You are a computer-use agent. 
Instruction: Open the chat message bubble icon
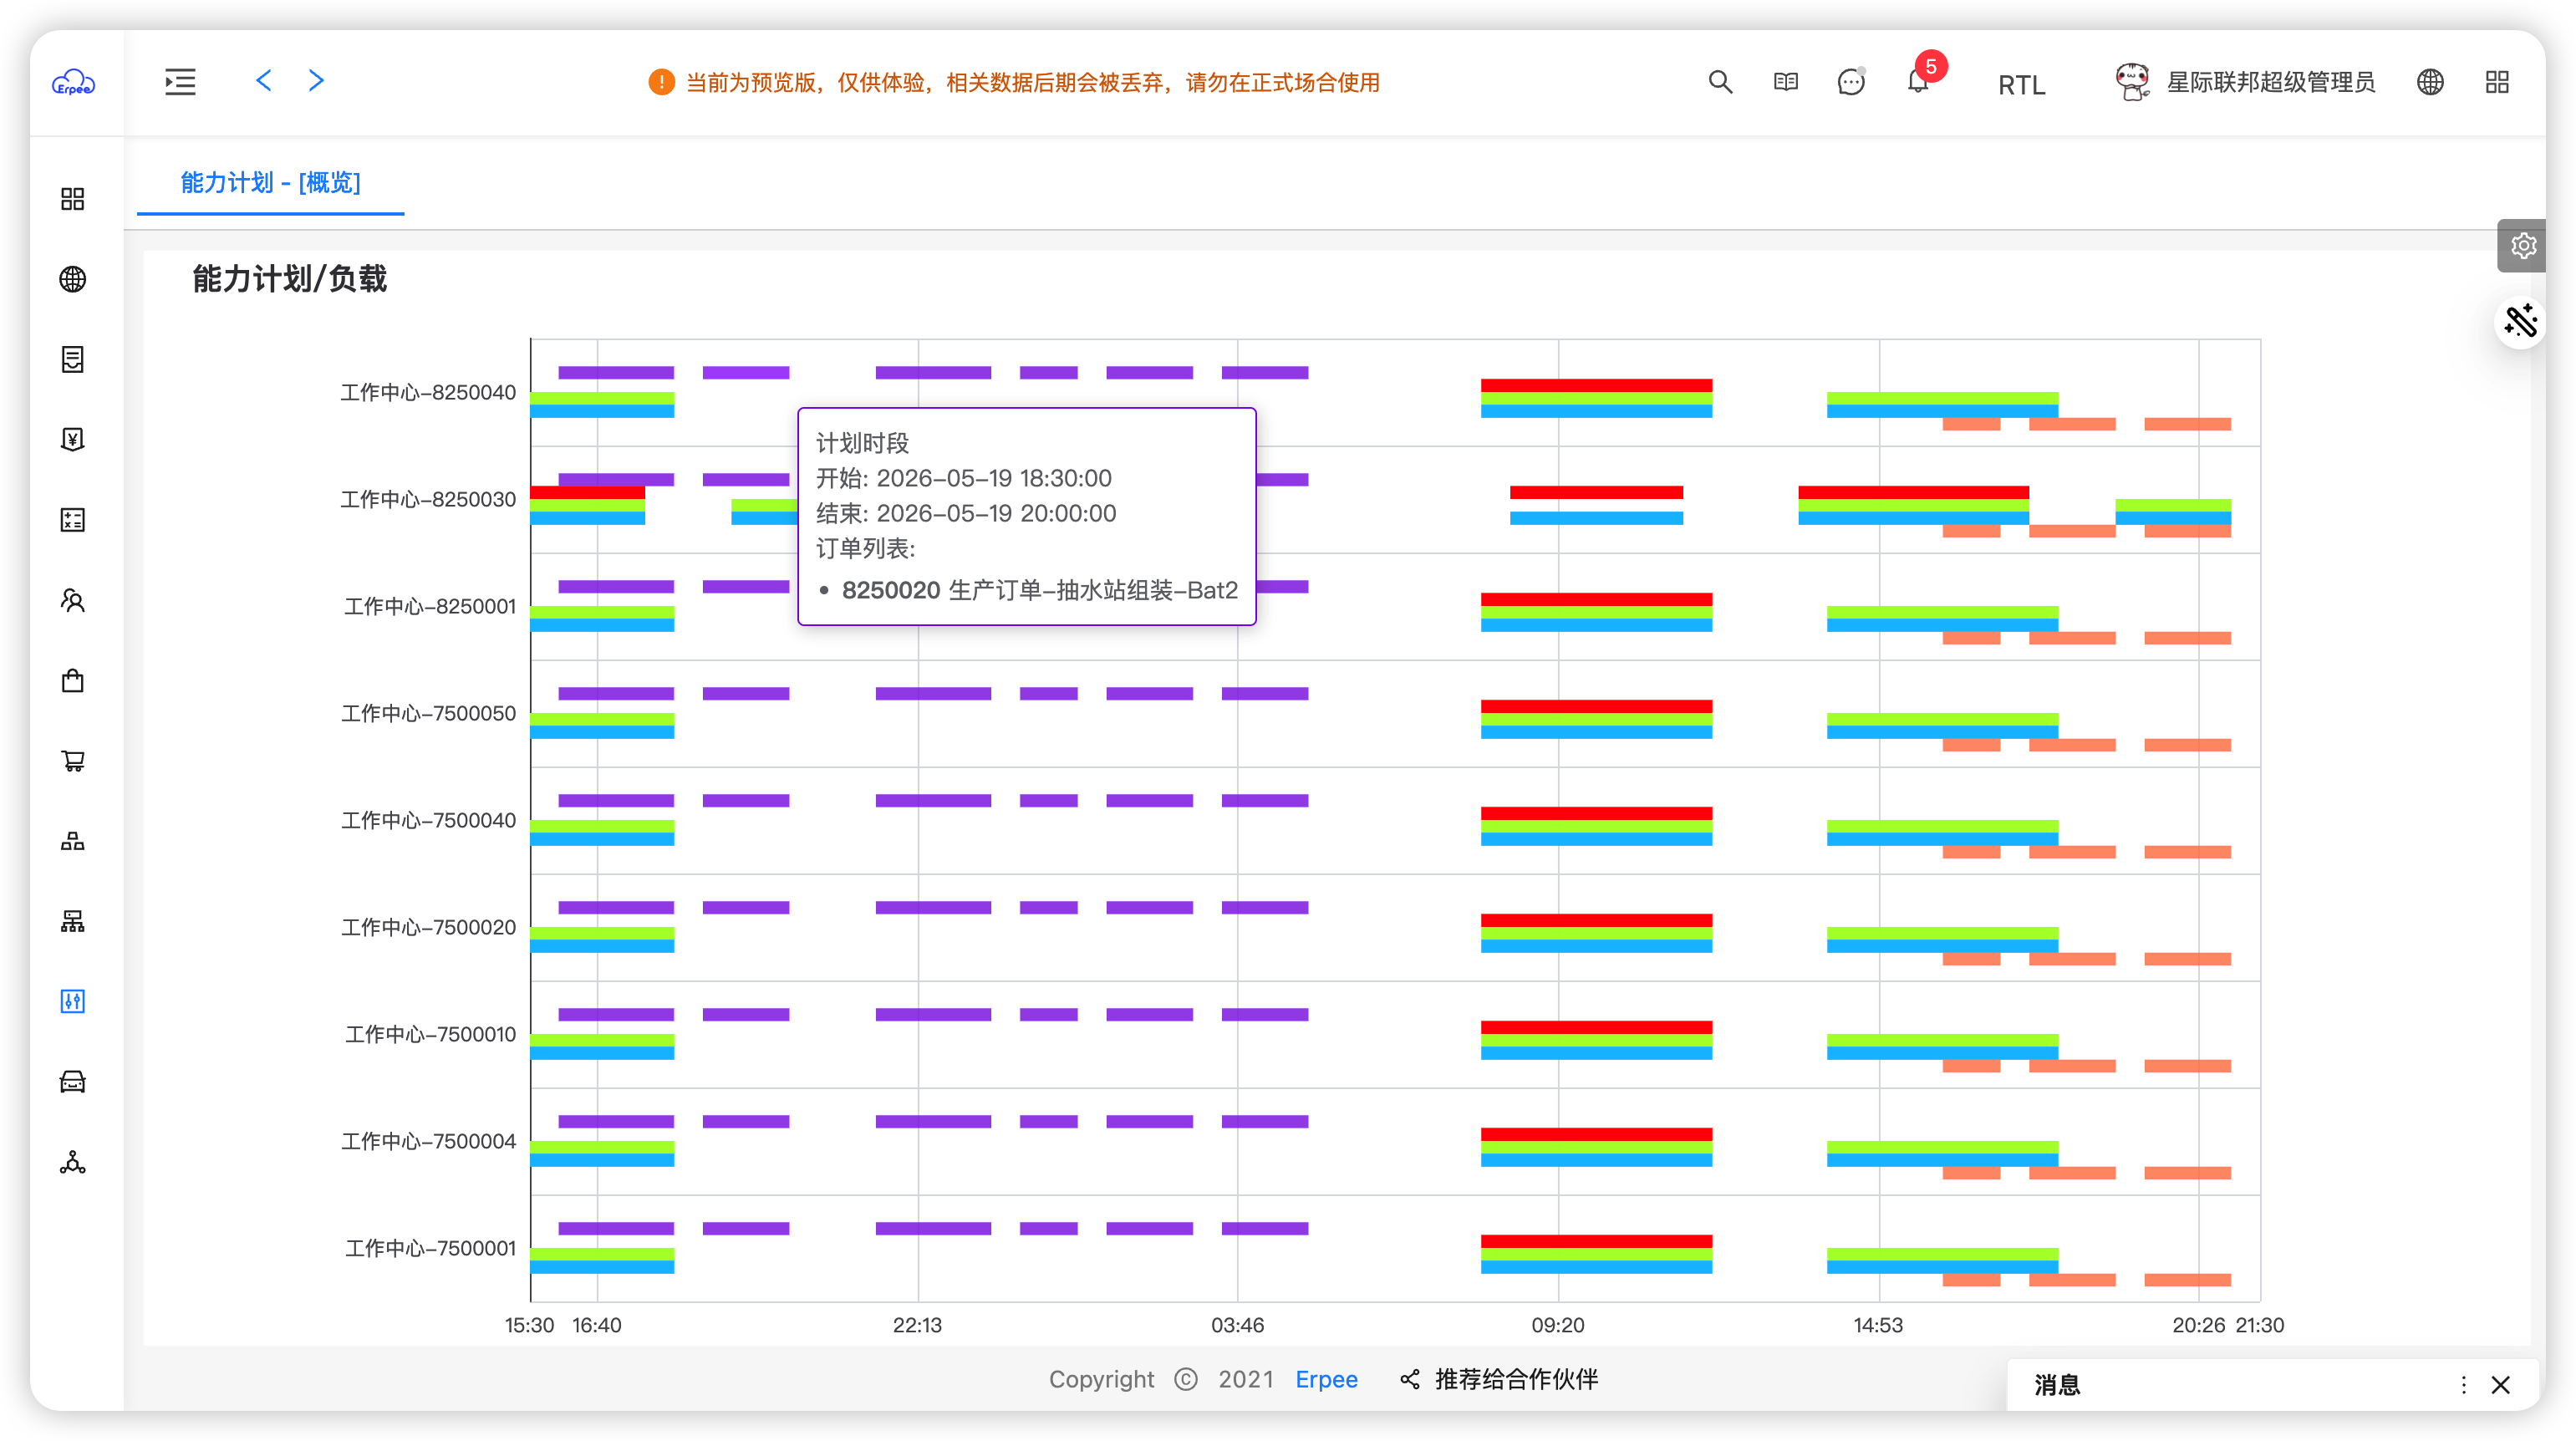point(1851,82)
